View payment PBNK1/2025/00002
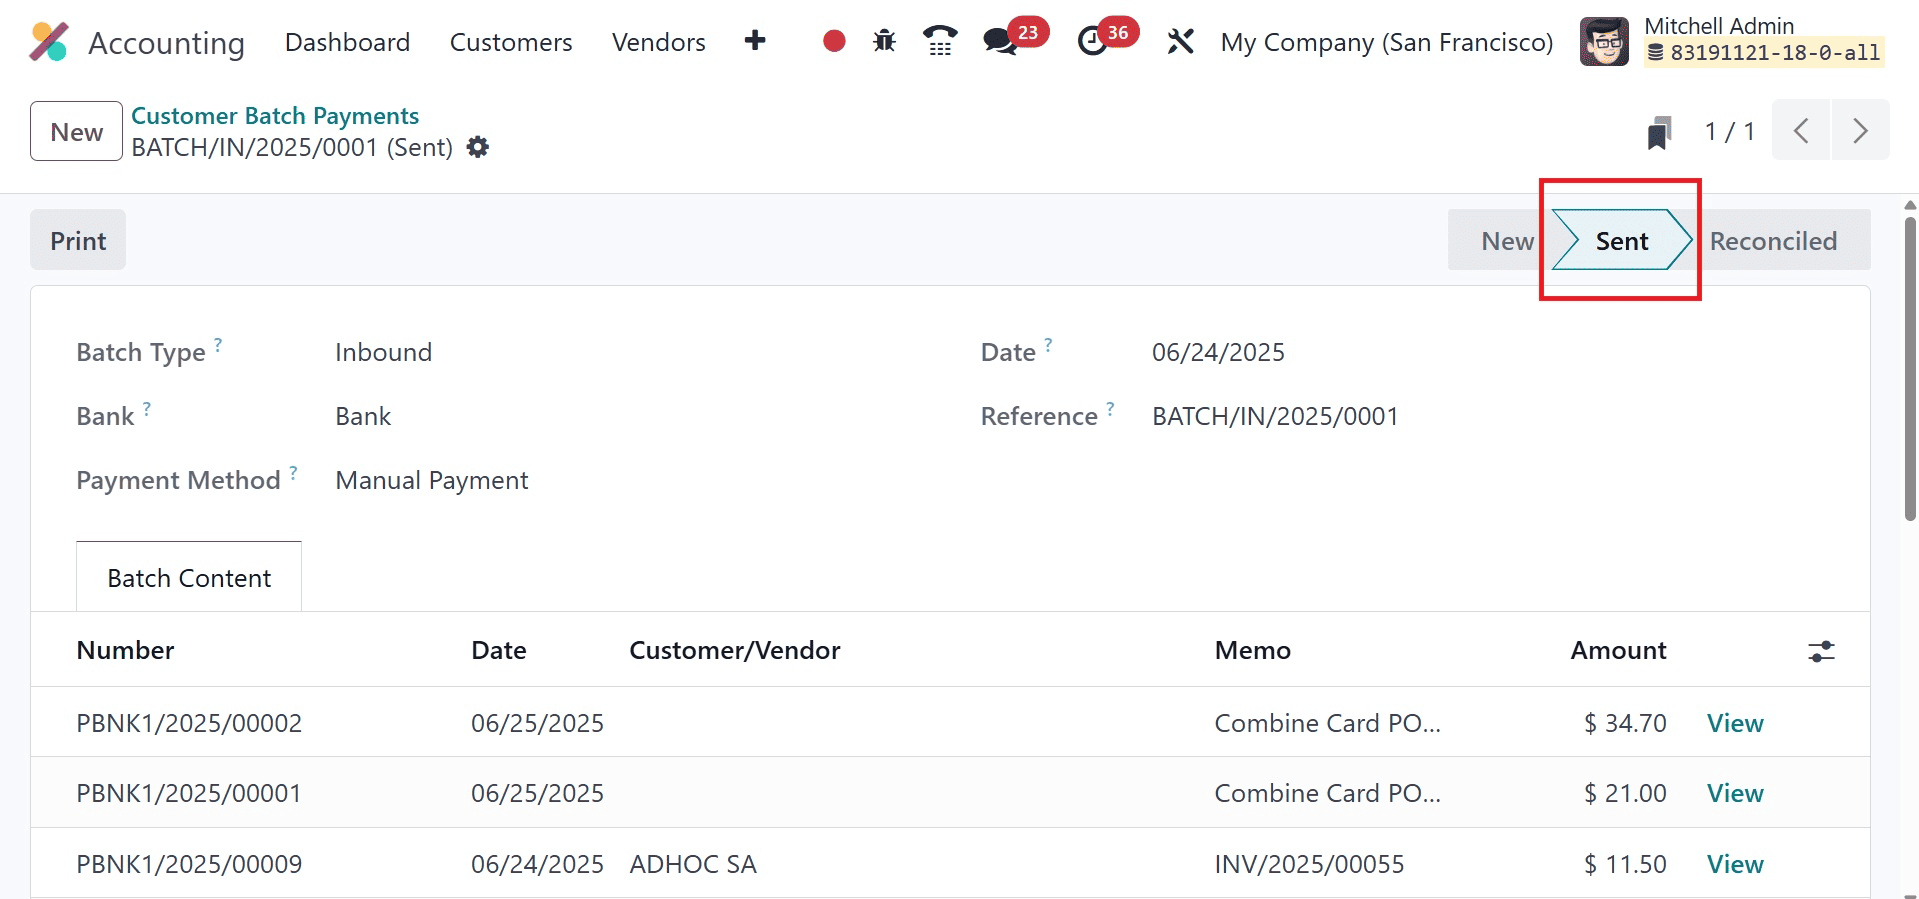Image resolution: width=1919 pixels, height=899 pixels. pyautogui.click(x=1735, y=723)
